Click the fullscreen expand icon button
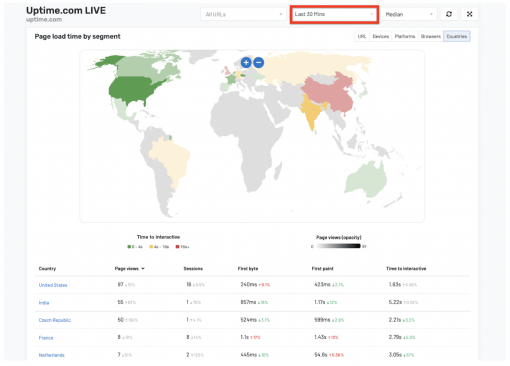The width and height of the screenshot is (510, 366). pyautogui.click(x=469, y=14)
